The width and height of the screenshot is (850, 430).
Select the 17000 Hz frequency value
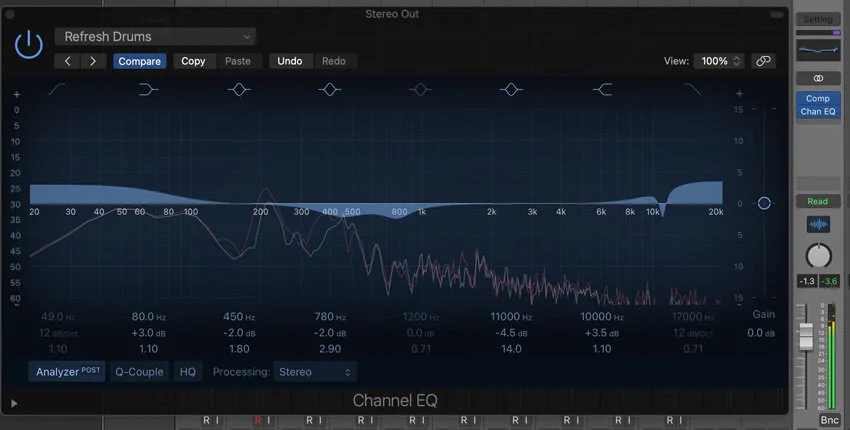[692, 317]
